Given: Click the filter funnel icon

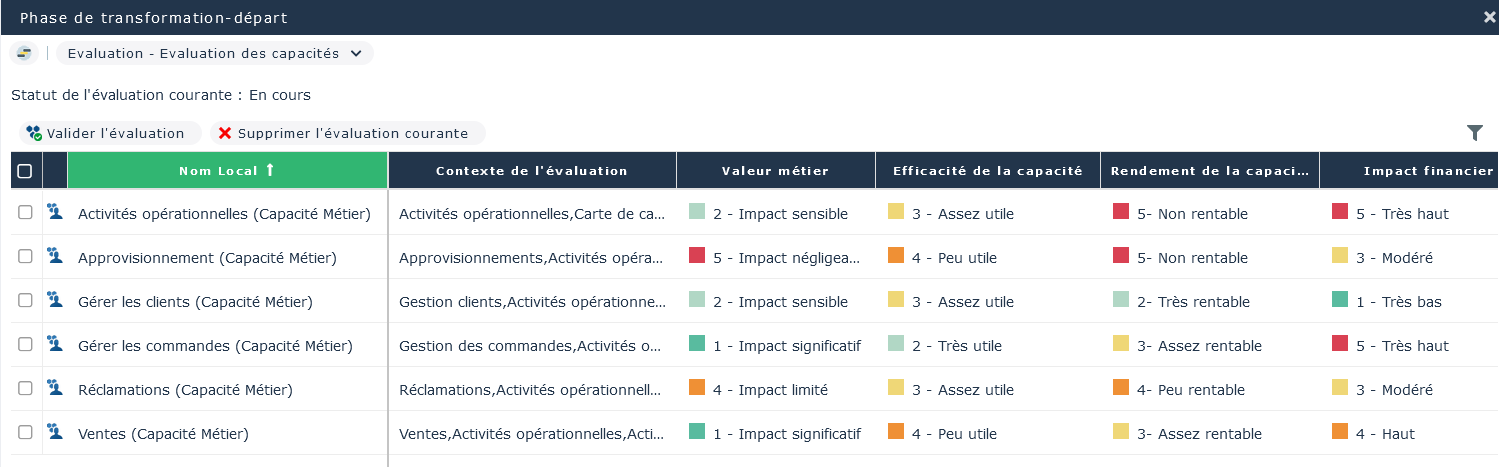Looking at the screenshot, I should tap(1475, 133).
